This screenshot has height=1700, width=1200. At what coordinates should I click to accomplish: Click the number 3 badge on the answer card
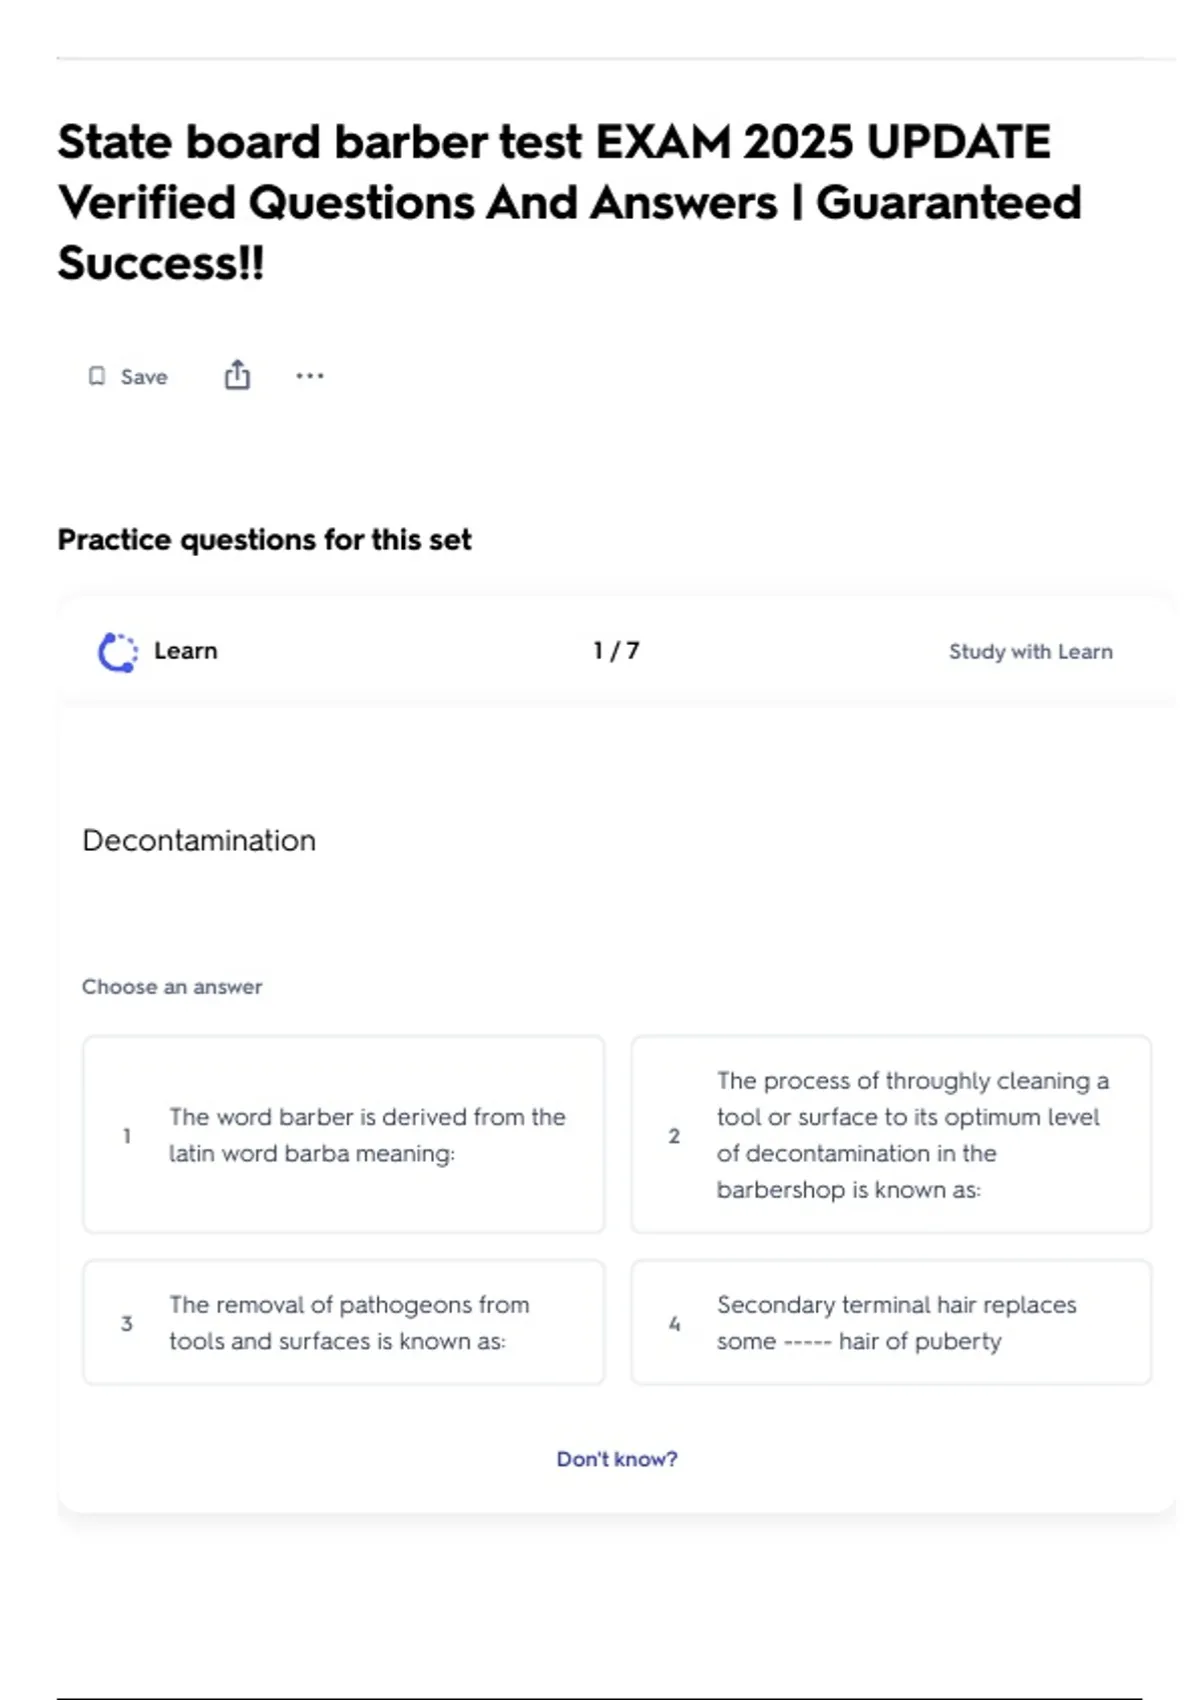[127, 1324]
